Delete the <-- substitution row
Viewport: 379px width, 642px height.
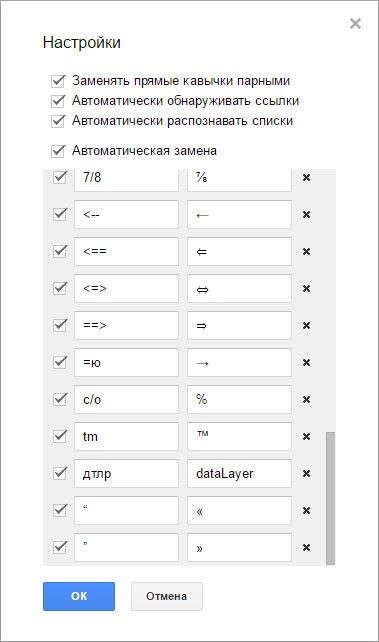point(306,215)
